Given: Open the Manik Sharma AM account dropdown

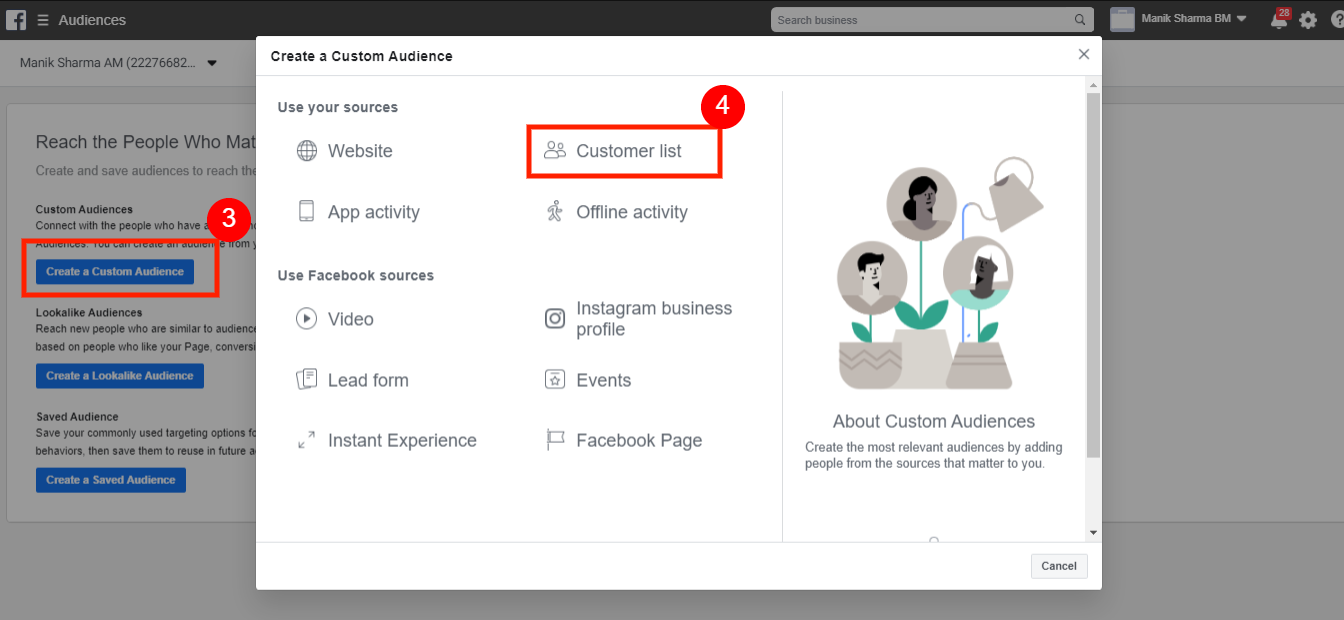Looking at the screenshot, I should click(118, 63).
